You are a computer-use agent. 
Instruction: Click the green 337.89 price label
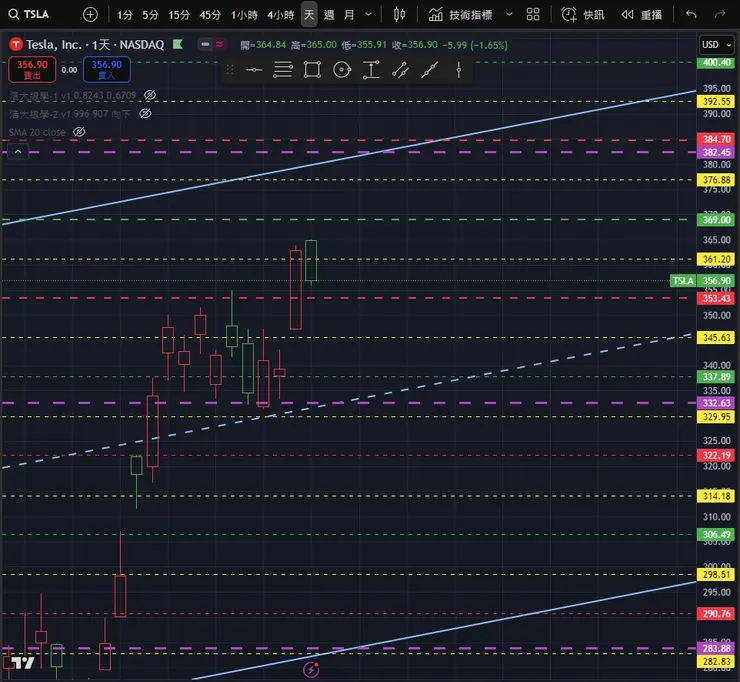(x=716, y=377)
